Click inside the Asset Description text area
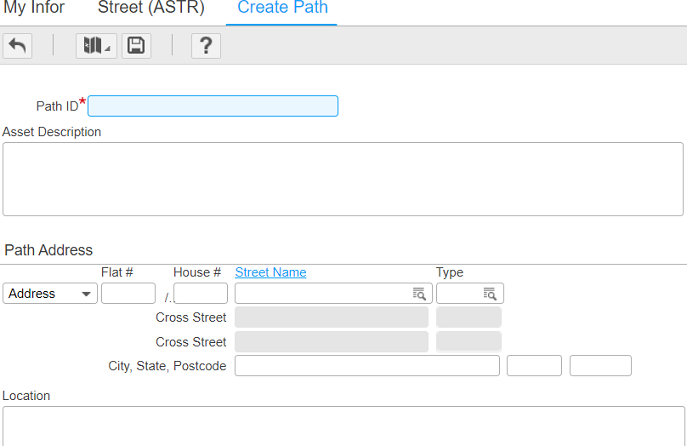This screenshot has width=687, height=446. pyautogui.click(x=342, y=178)
